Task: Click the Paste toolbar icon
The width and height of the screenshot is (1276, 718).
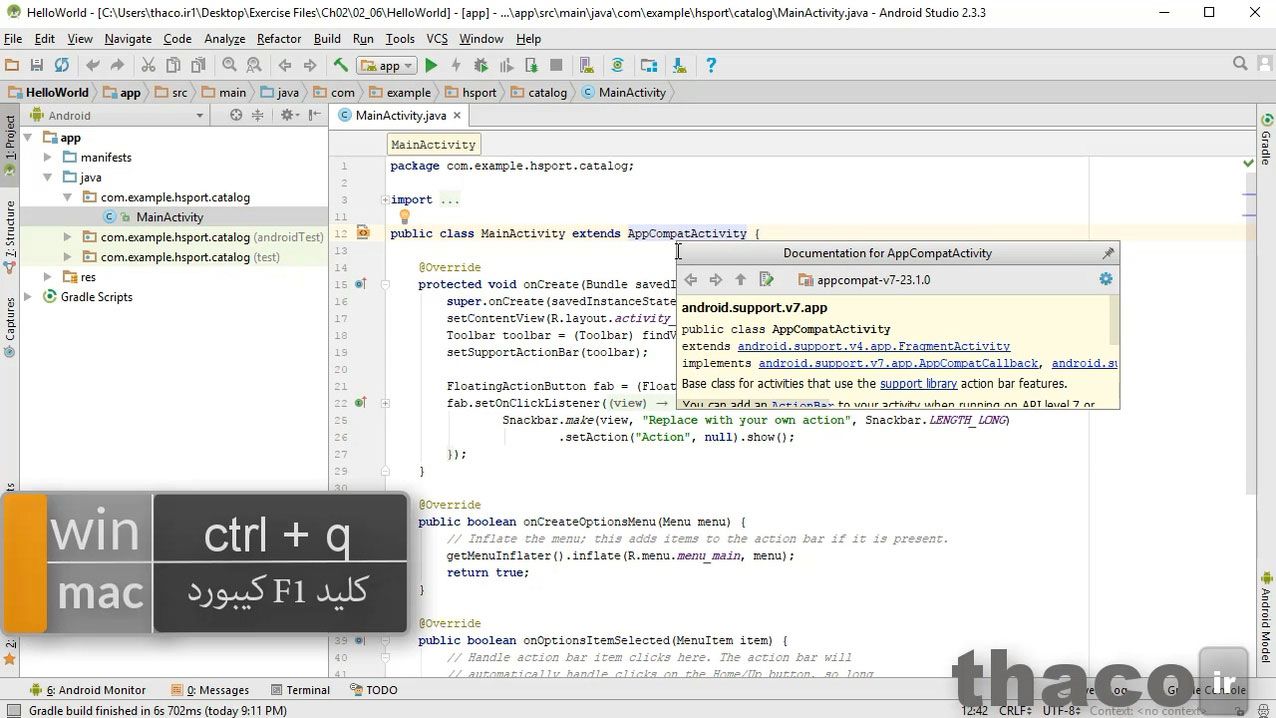Action: 198,65
